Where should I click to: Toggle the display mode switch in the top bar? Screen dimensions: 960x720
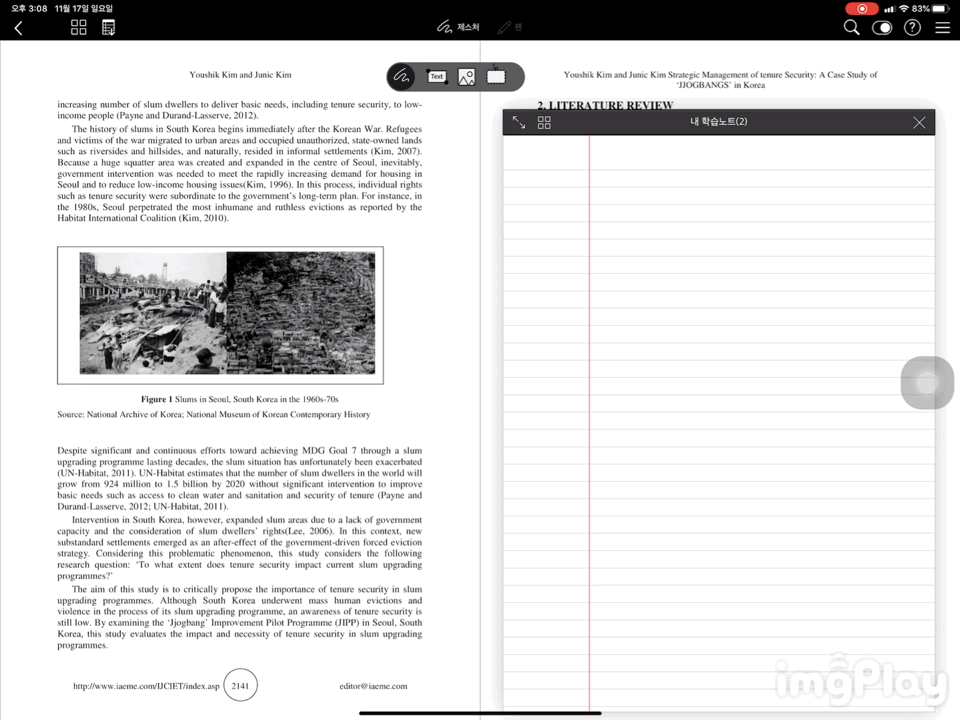[x=882, y=28]
